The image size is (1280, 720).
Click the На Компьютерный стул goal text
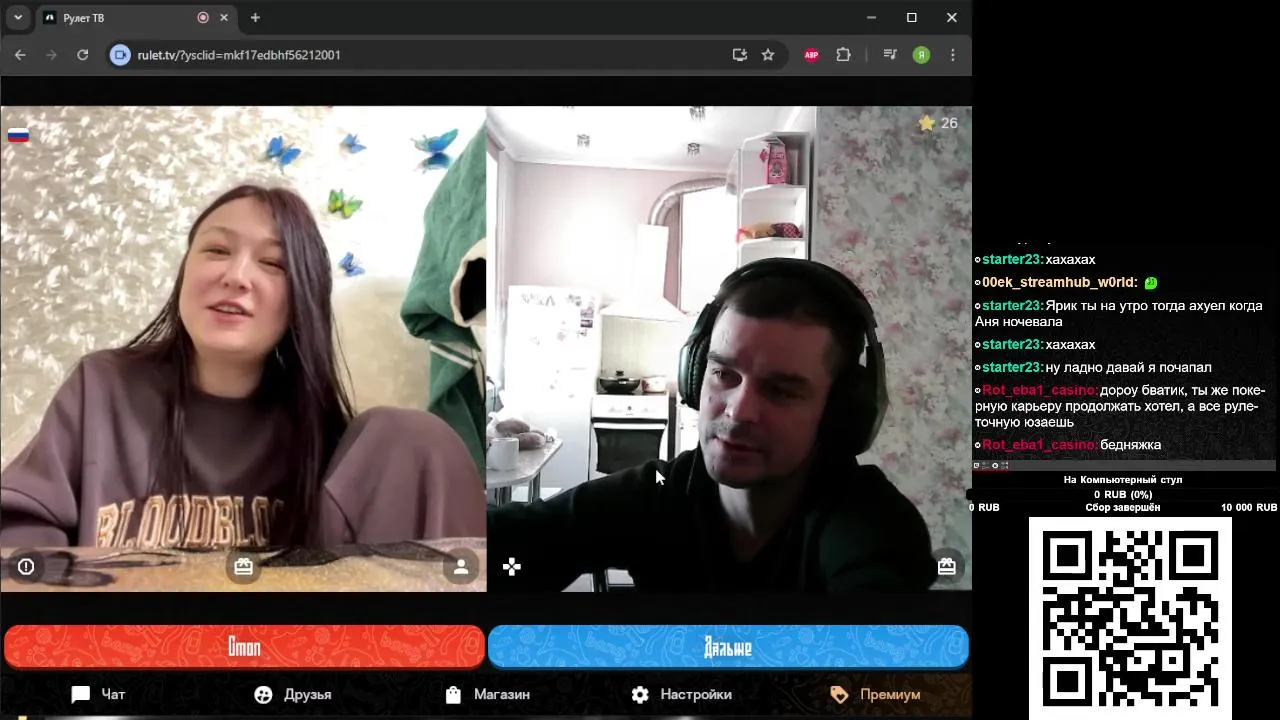(1123, 480)
